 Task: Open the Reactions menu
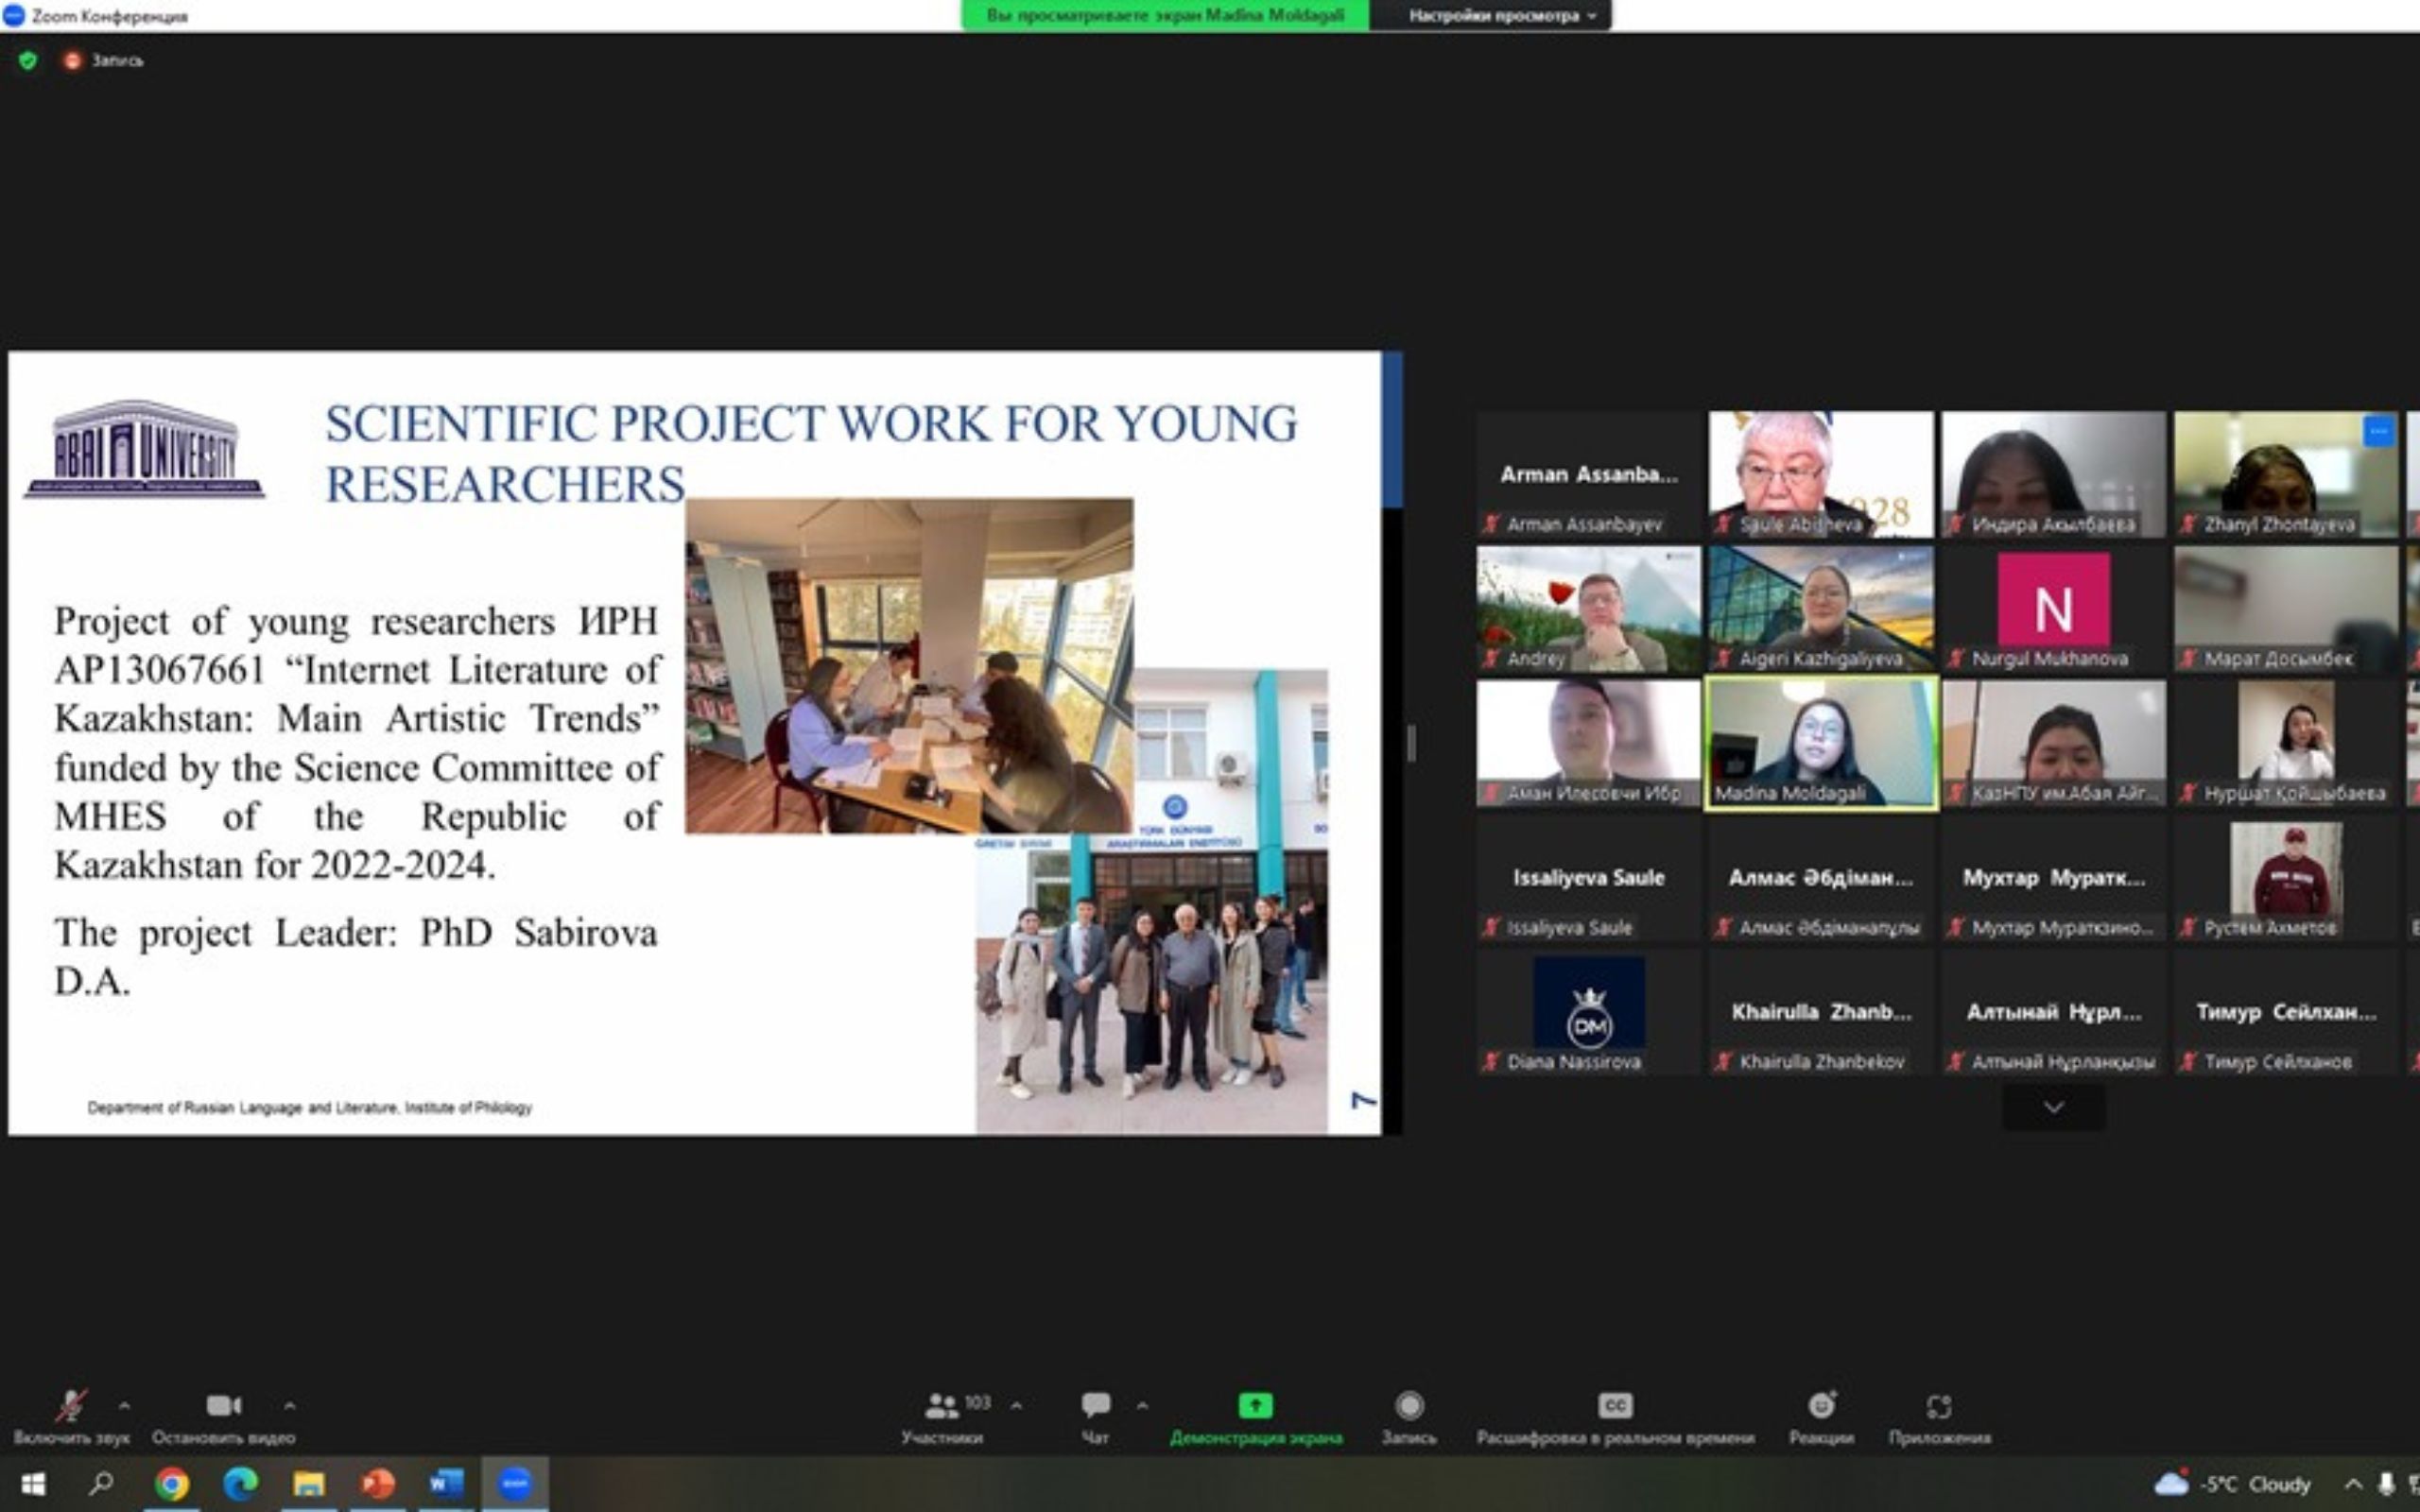(1821, 1405)
